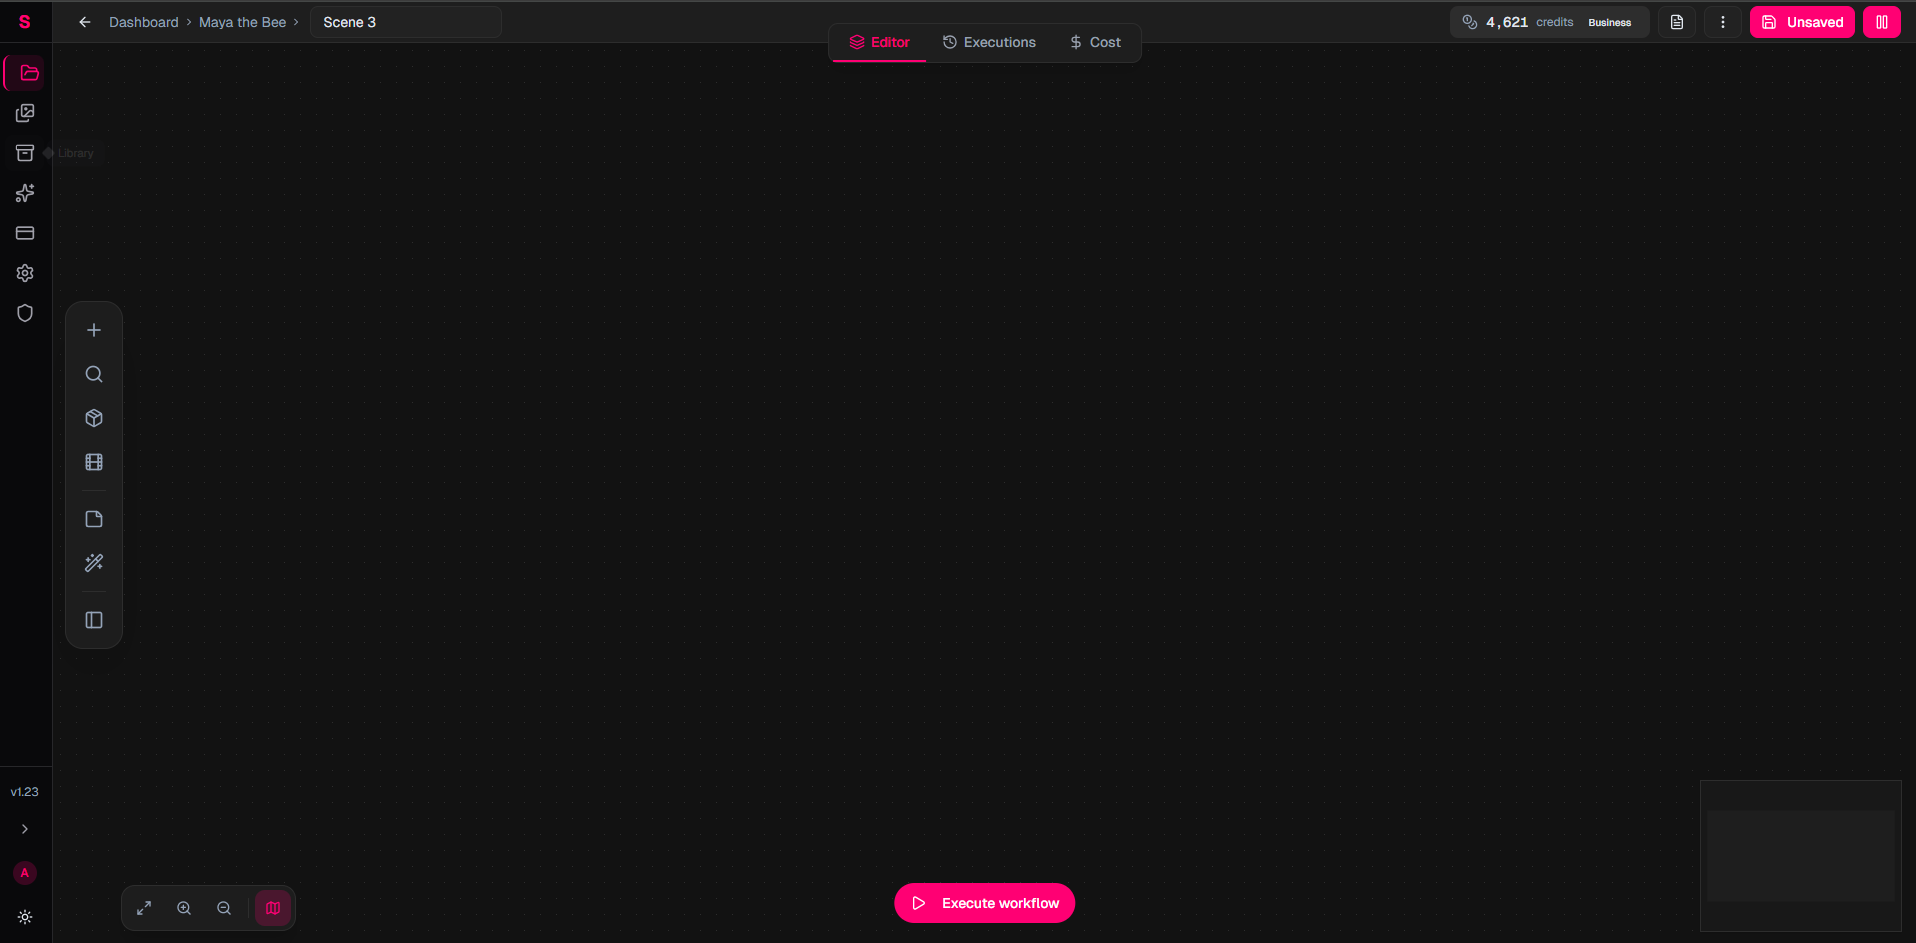Open the Cost tab
Viewport: 1916px width, 943px height.
point(1096,42)
